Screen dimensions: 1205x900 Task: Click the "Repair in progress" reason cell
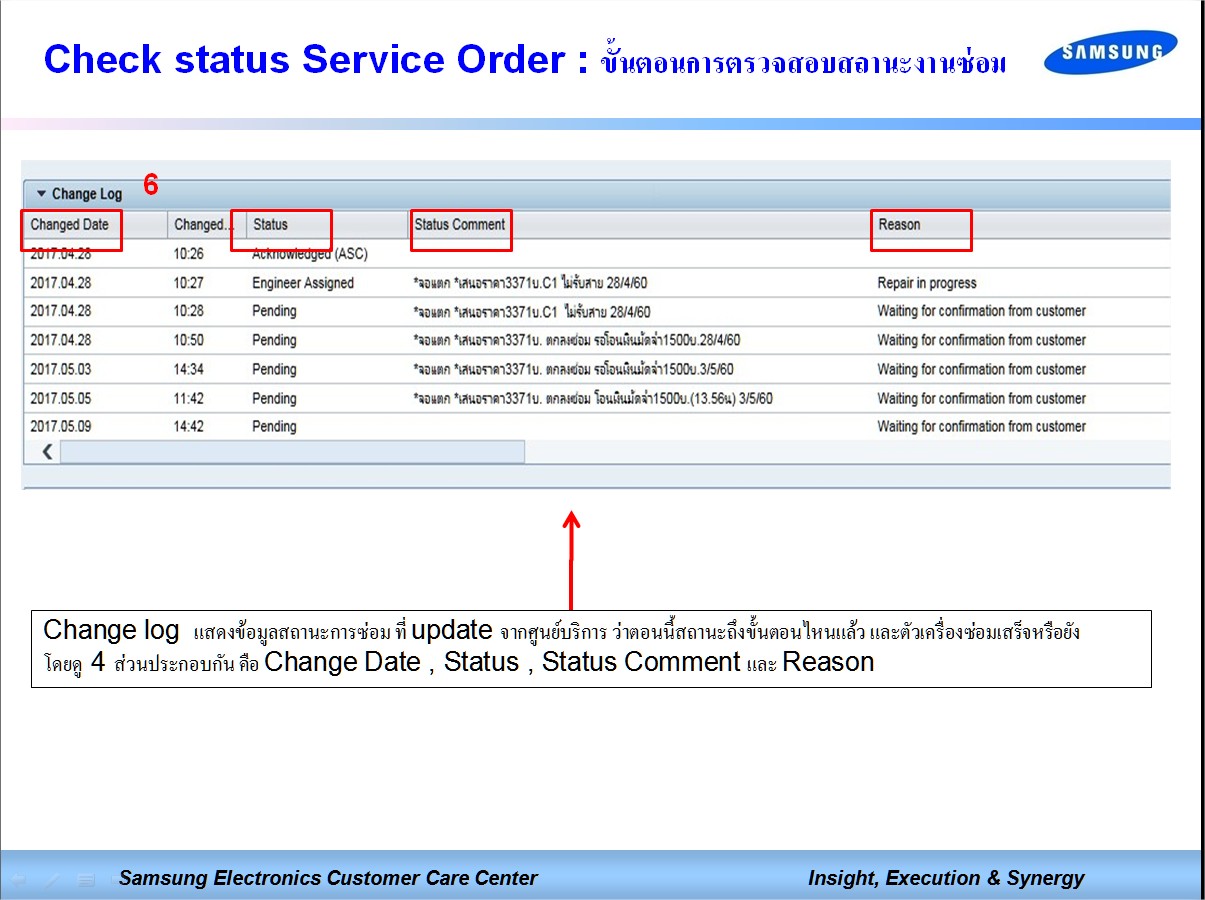click(927, 283)
